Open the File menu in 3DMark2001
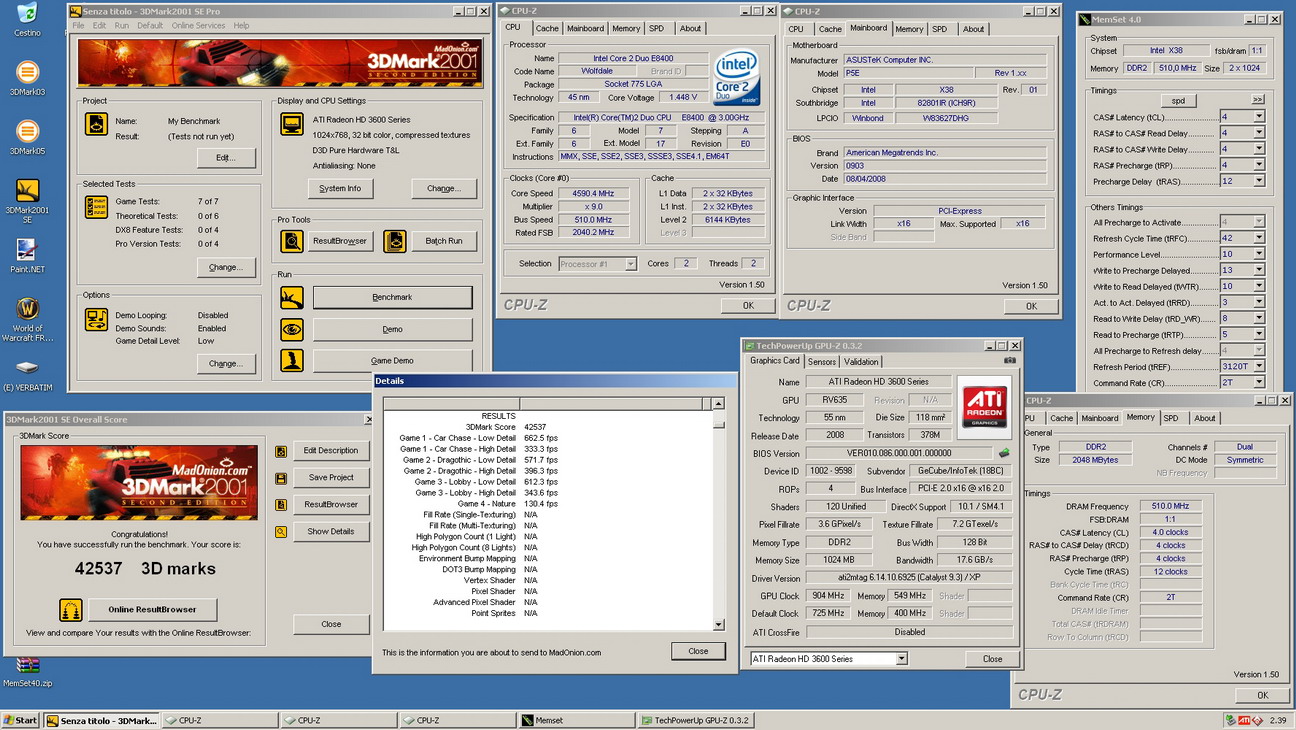The width and height of the screenshot is (1296, 730). tap(78, 25)
